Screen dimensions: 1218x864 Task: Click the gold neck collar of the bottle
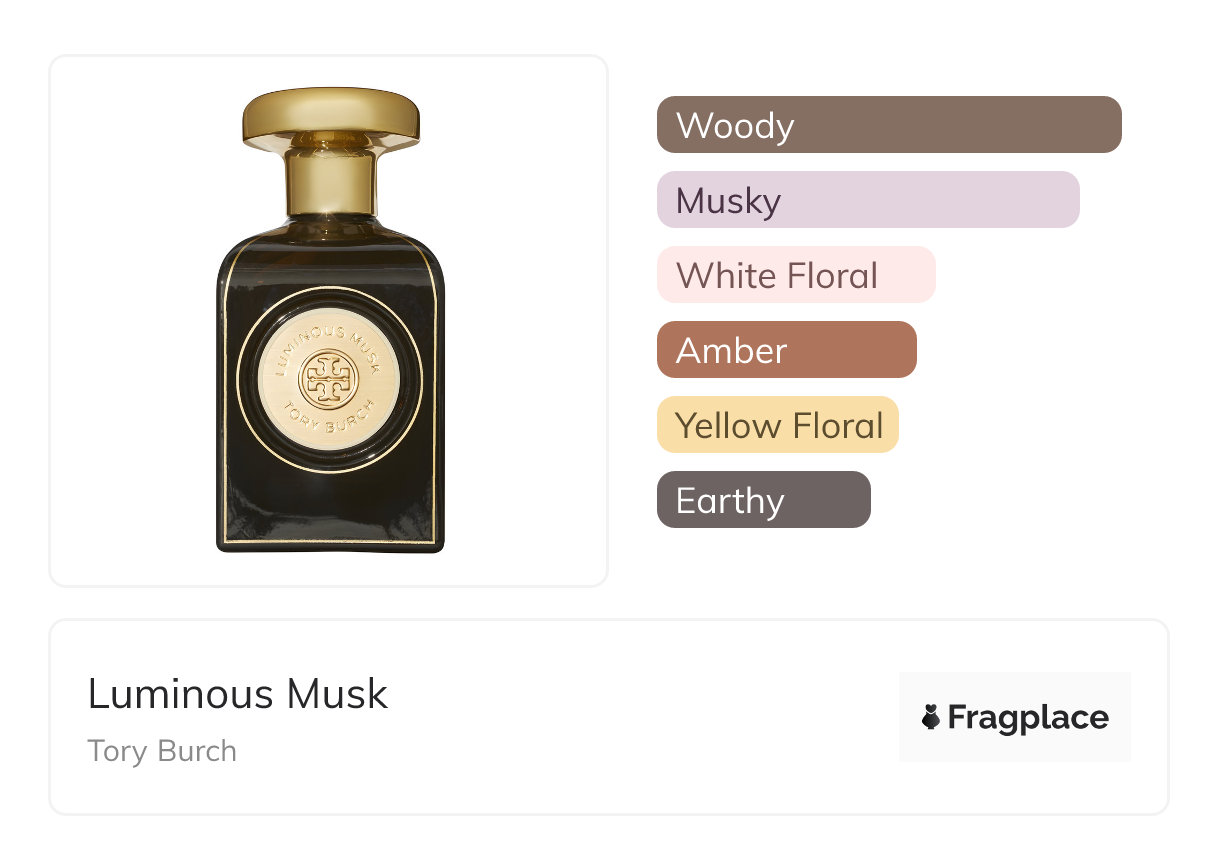click(330, 182)
